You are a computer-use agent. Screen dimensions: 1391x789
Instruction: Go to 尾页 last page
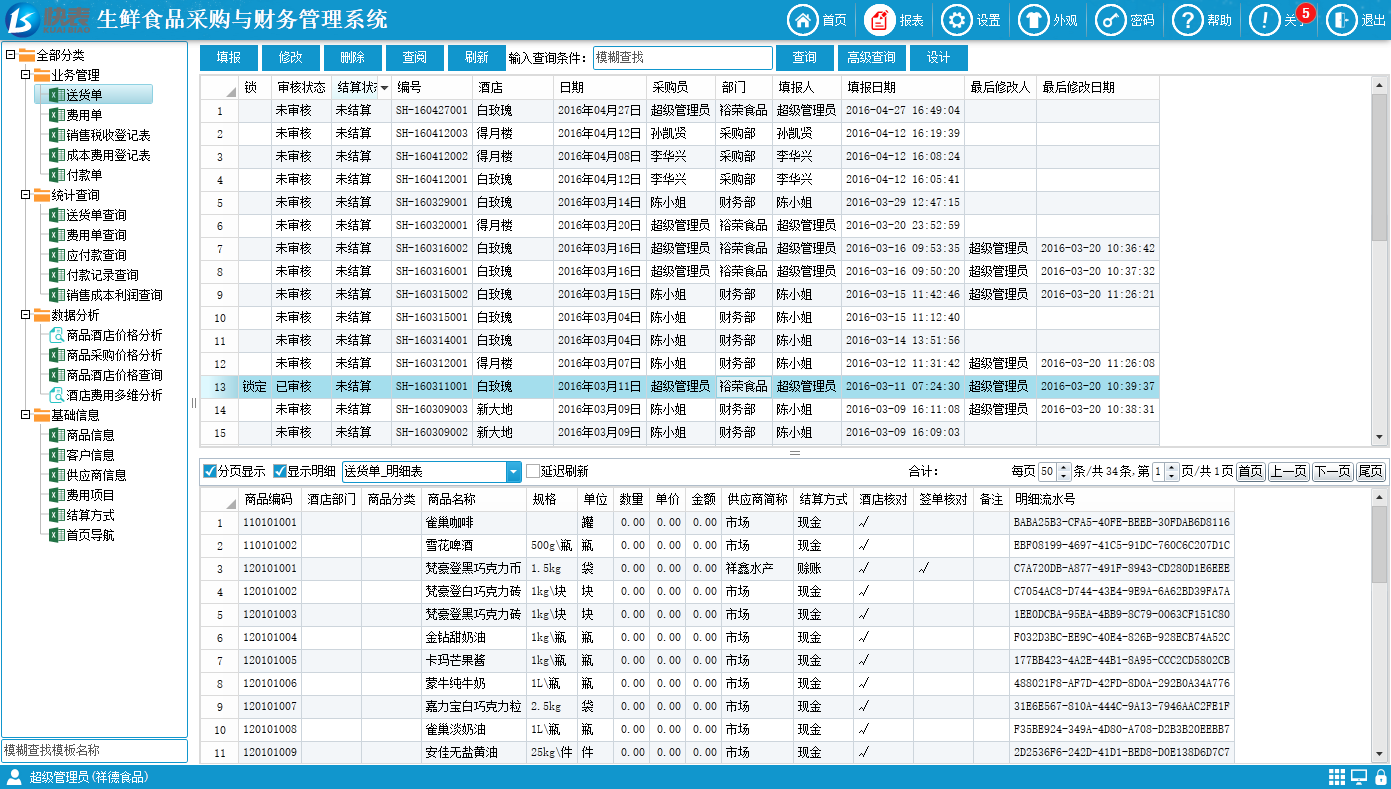(1370, 472)
